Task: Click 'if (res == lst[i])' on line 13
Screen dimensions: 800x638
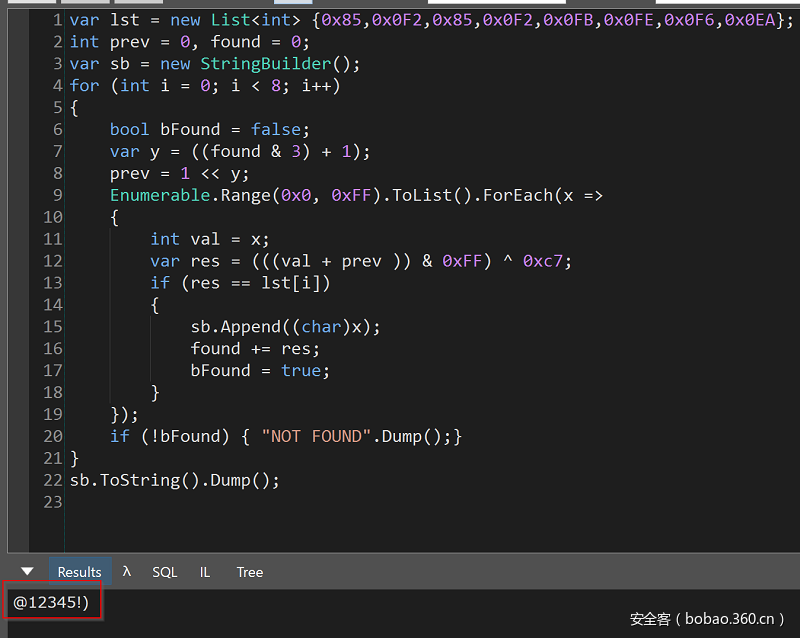Action: 240,283
